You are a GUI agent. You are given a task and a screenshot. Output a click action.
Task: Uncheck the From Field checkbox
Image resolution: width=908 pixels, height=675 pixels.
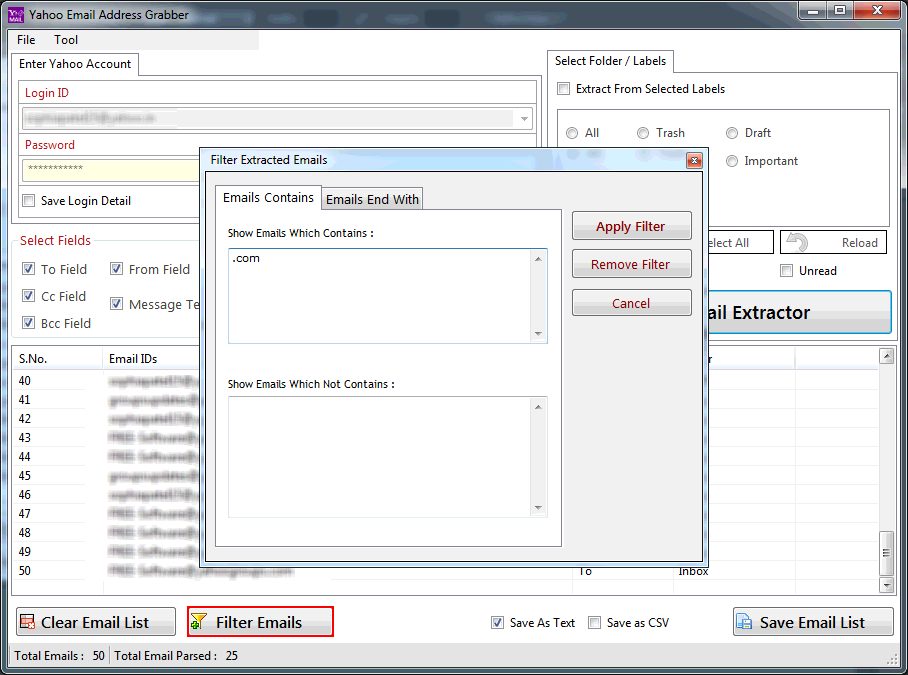[116, 269]
